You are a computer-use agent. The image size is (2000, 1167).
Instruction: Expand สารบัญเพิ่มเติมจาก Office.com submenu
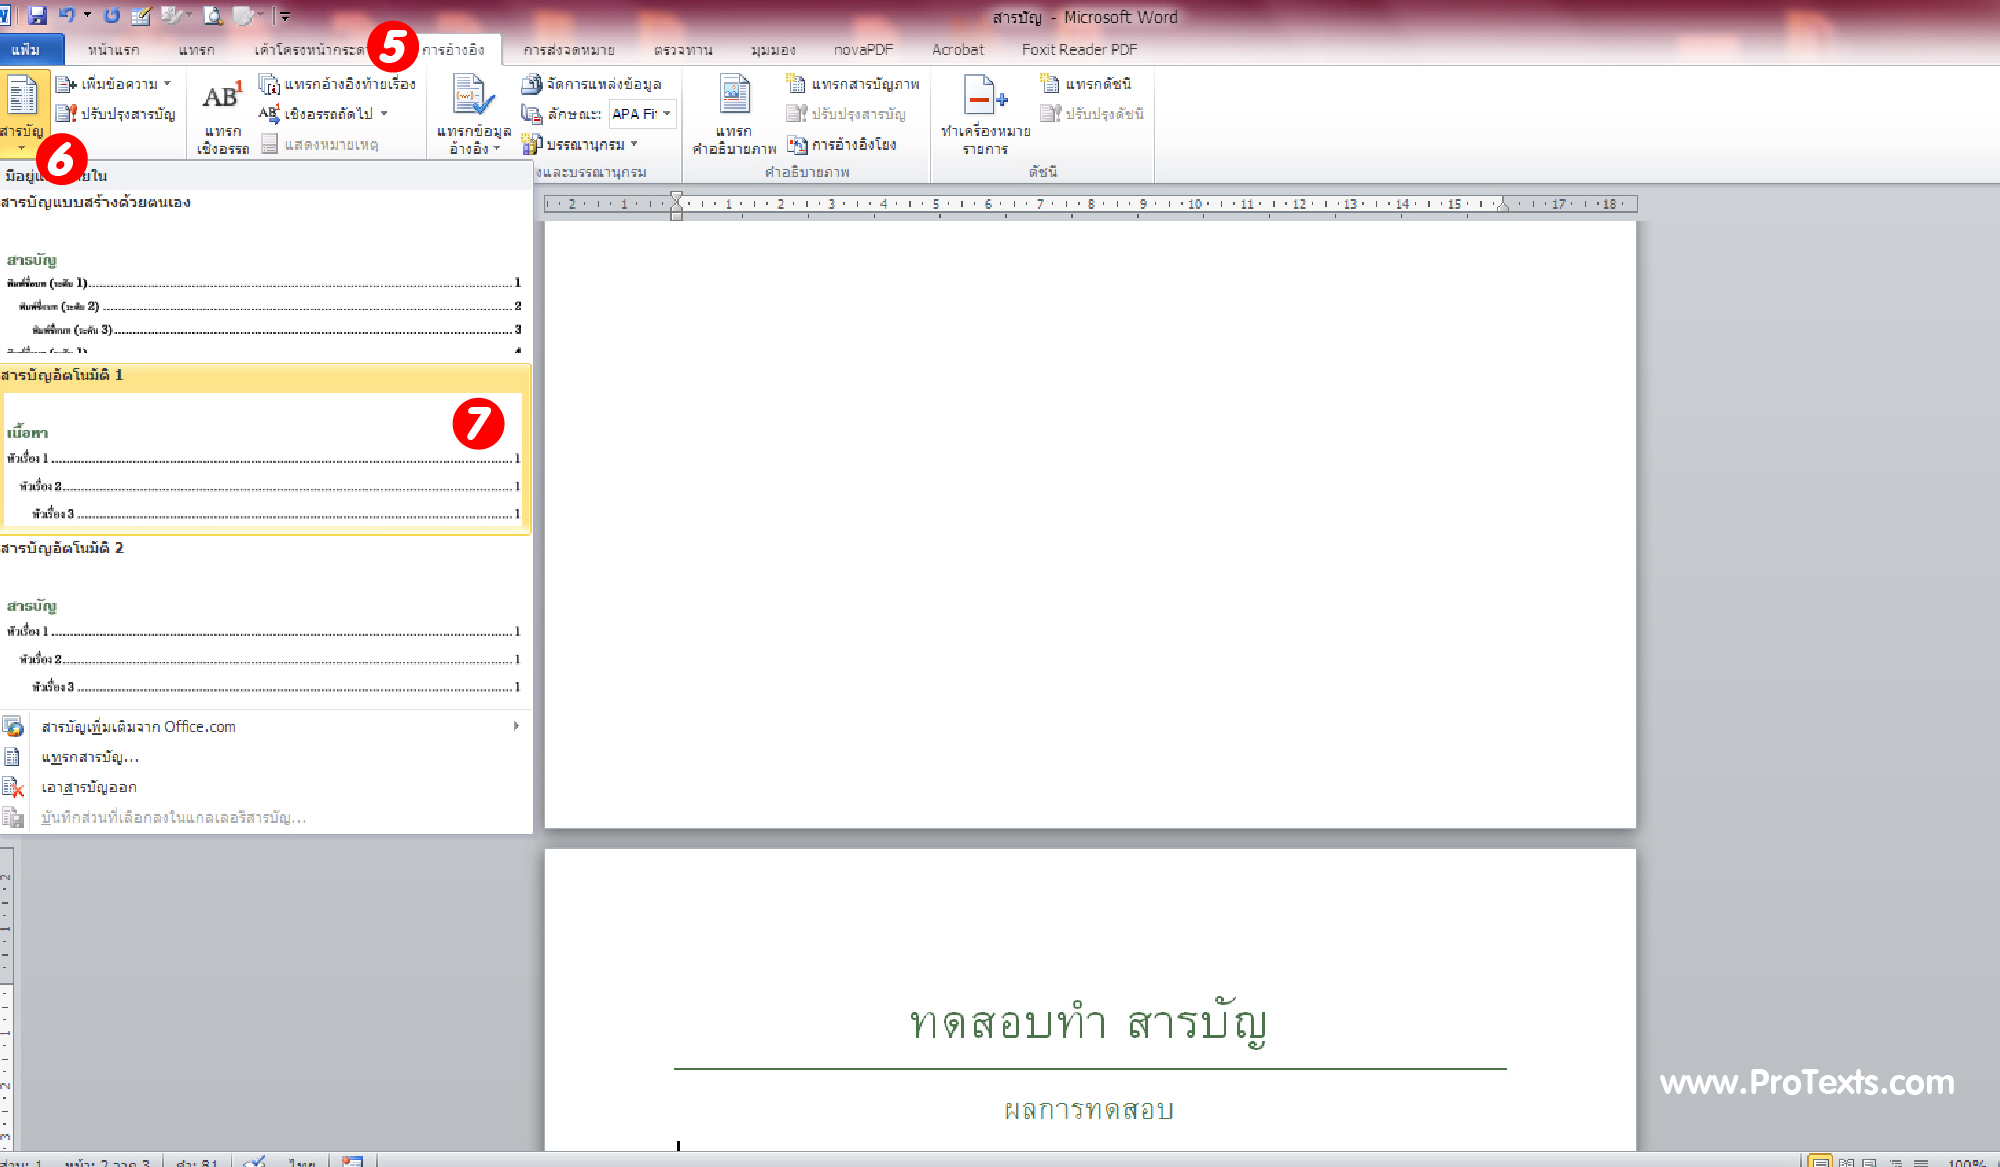[x=265, y=727]
